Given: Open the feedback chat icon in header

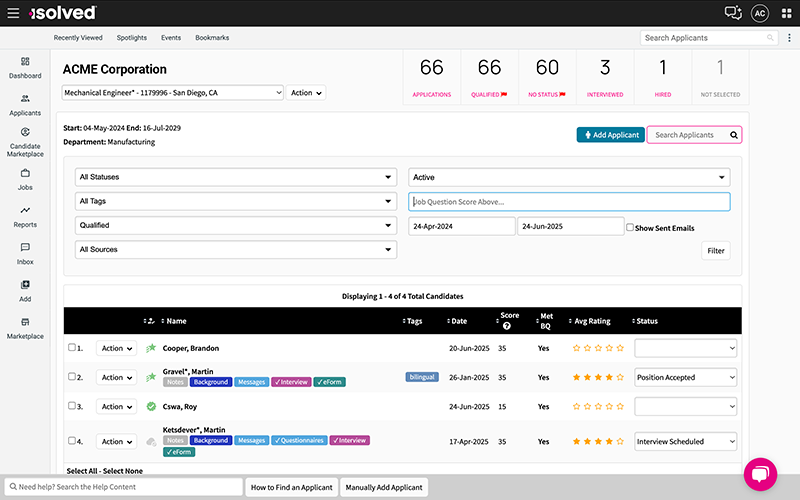Looking at the screenshot, I should point(733,13).
